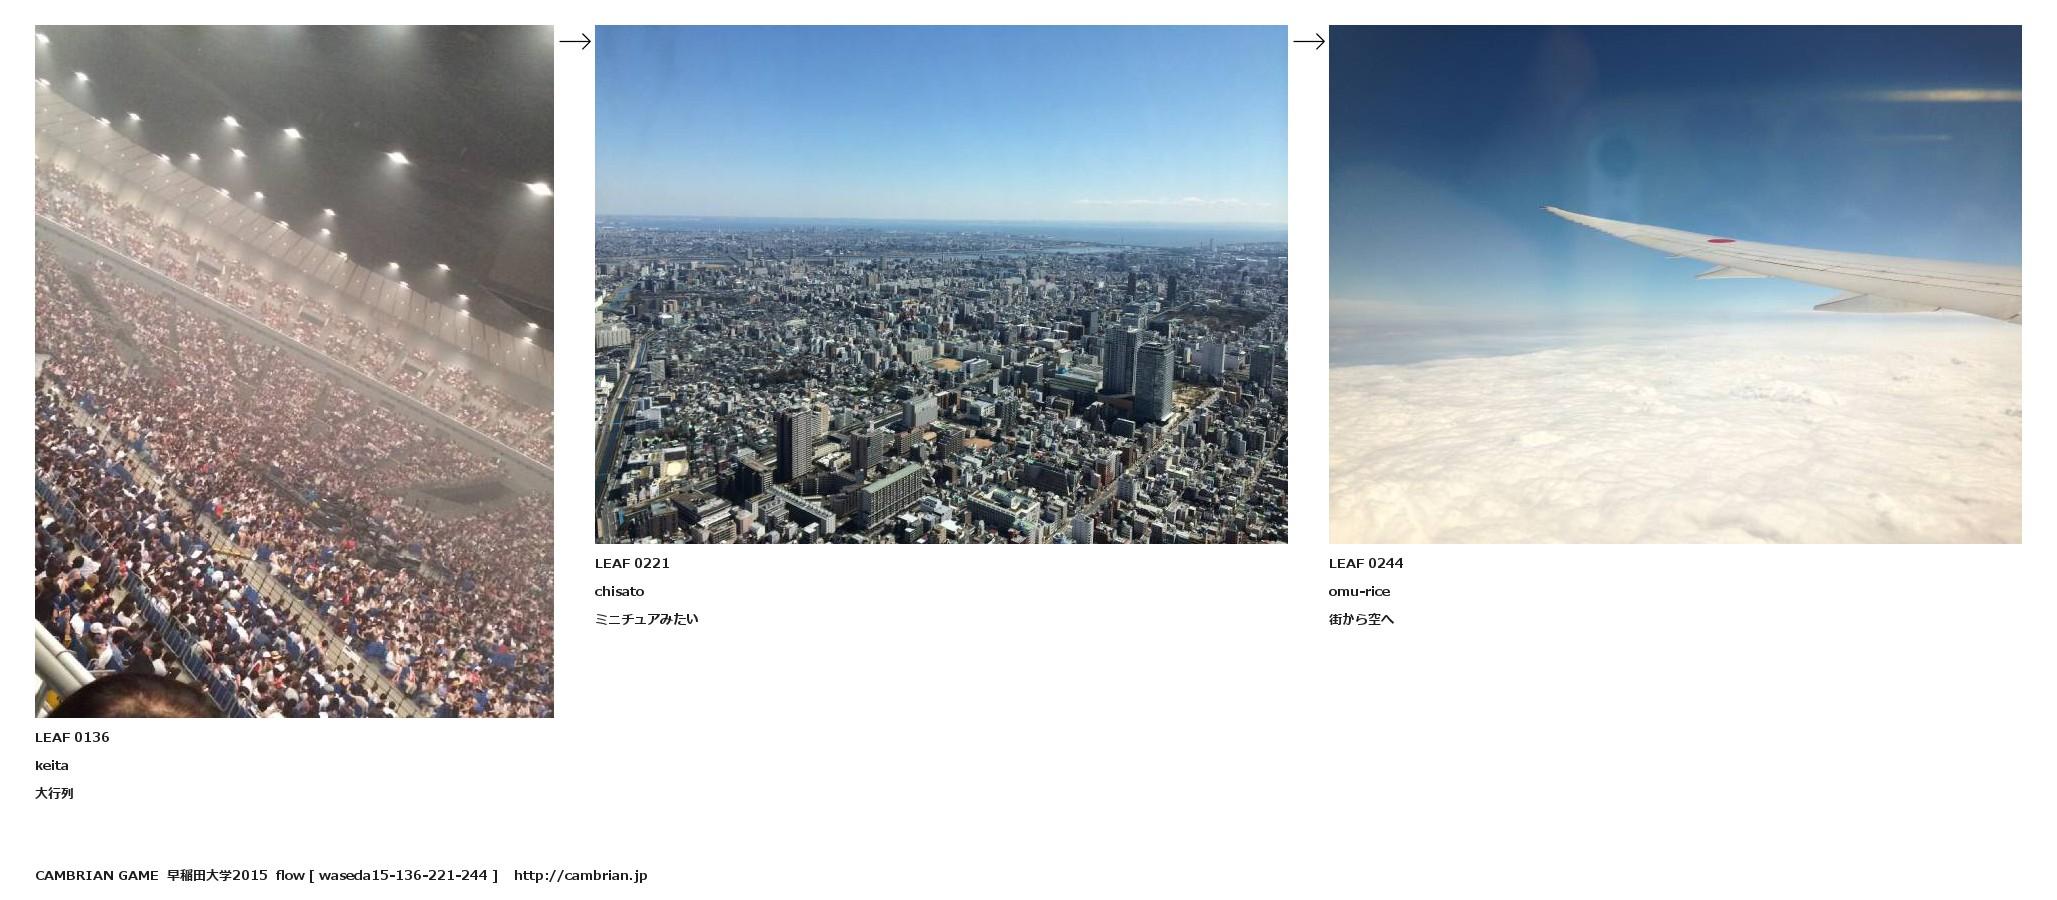Click the 早稲田大学2015 footer text

(217, 875)
